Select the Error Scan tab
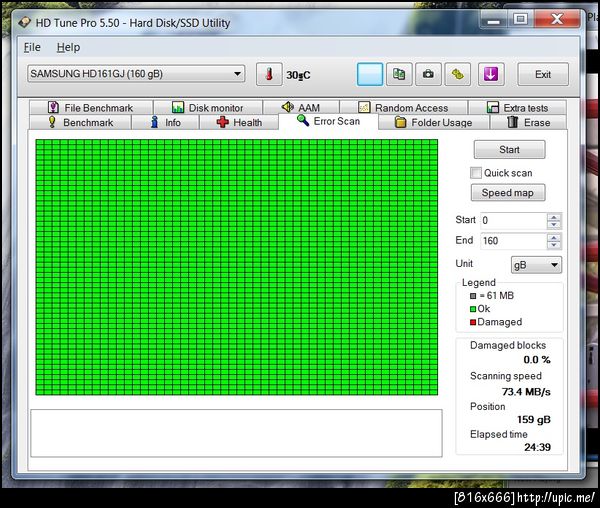The height and width of the screenshot is (508, 600). pyautogui.click(x=328, y=121)
